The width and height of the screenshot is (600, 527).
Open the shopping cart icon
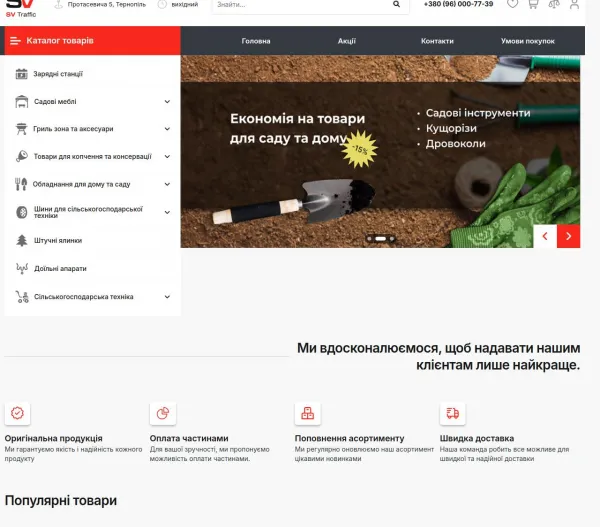pyautogui.click(x=533, y=4)
